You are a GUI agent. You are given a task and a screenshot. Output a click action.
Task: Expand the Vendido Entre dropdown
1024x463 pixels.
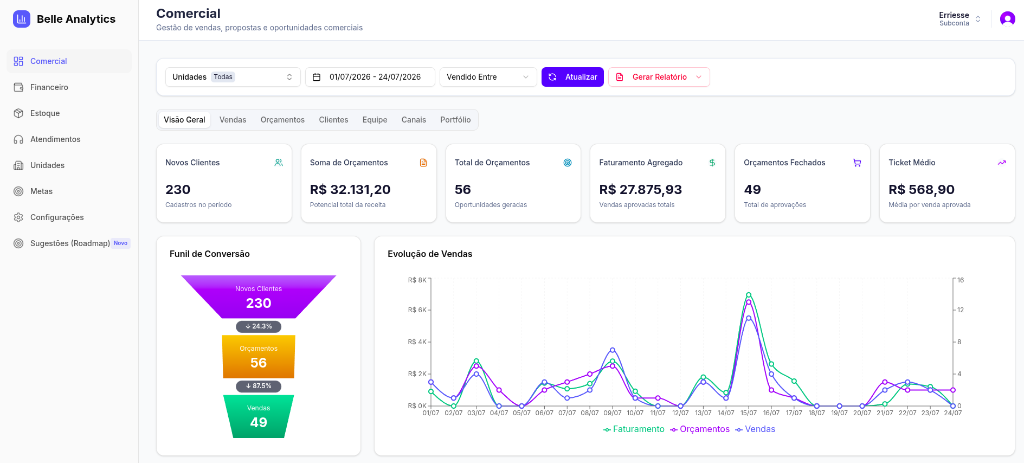488,77
